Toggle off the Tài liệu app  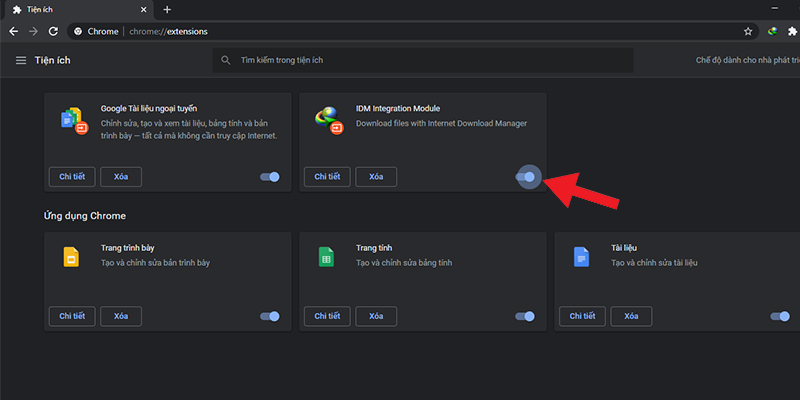tap(780, 316)
